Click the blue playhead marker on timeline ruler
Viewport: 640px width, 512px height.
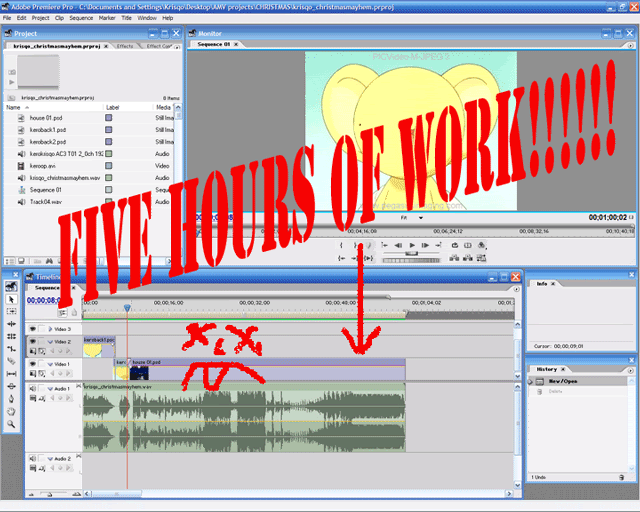point(127,308)
